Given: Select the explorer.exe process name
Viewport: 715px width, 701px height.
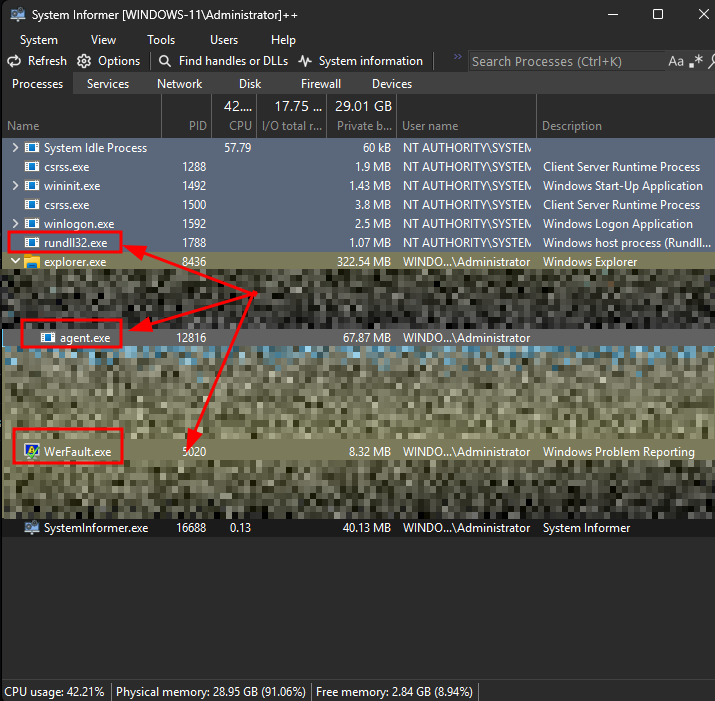Looking at the screenshot, I should click(x=75, y=262).
